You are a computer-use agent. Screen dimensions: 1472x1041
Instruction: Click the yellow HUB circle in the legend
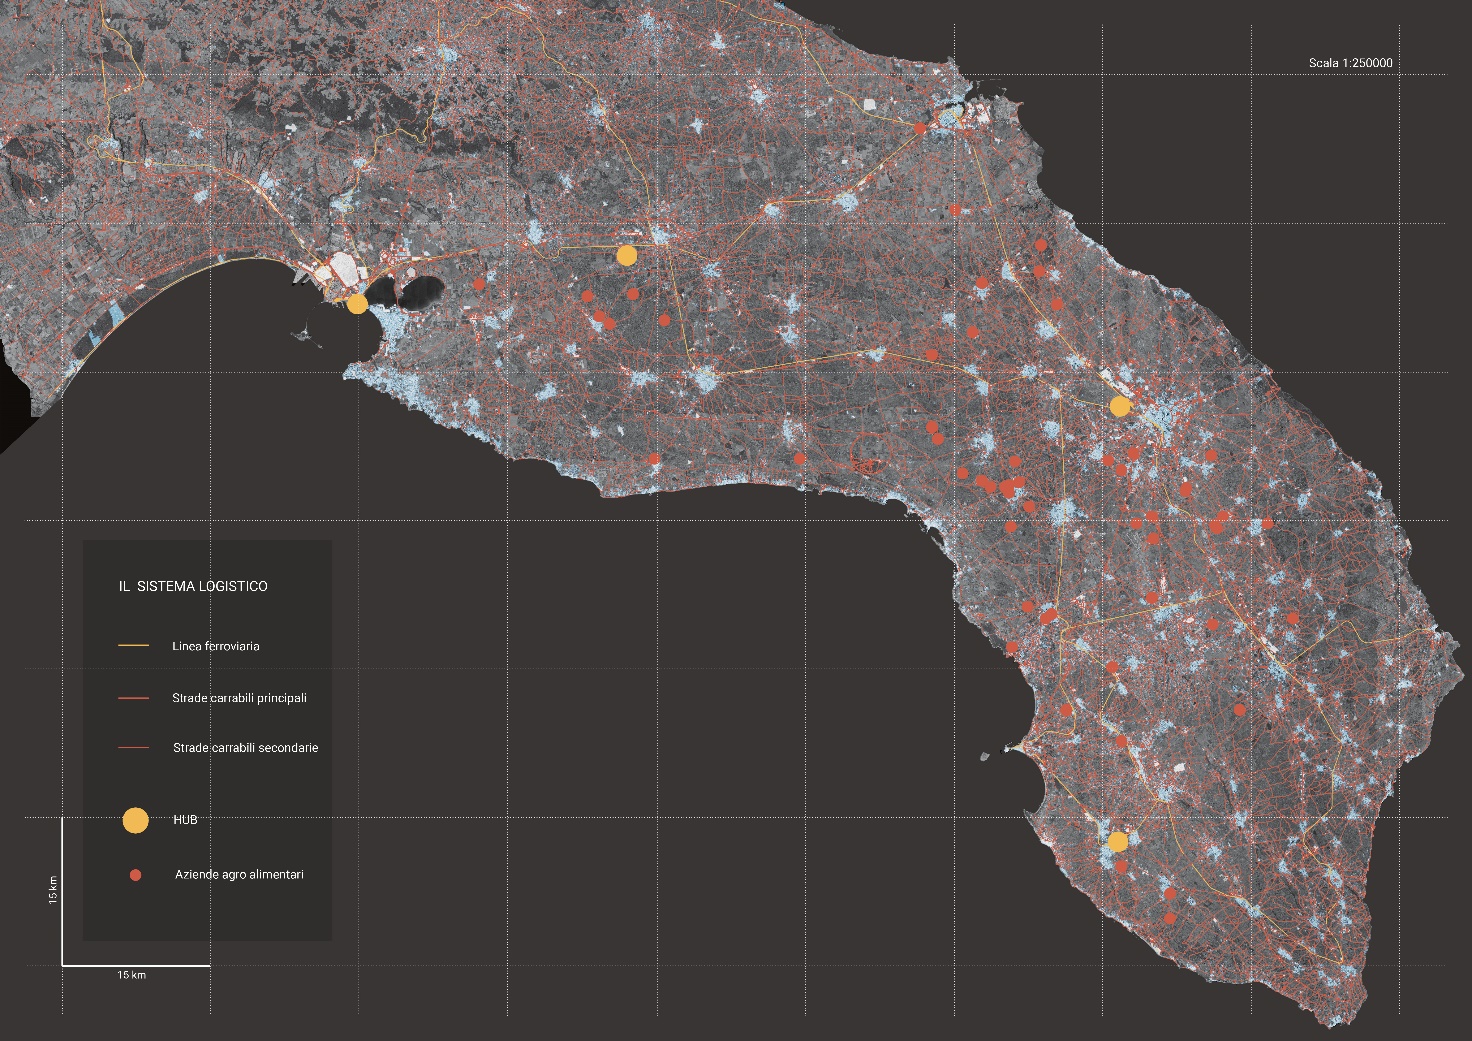[135, 820]
